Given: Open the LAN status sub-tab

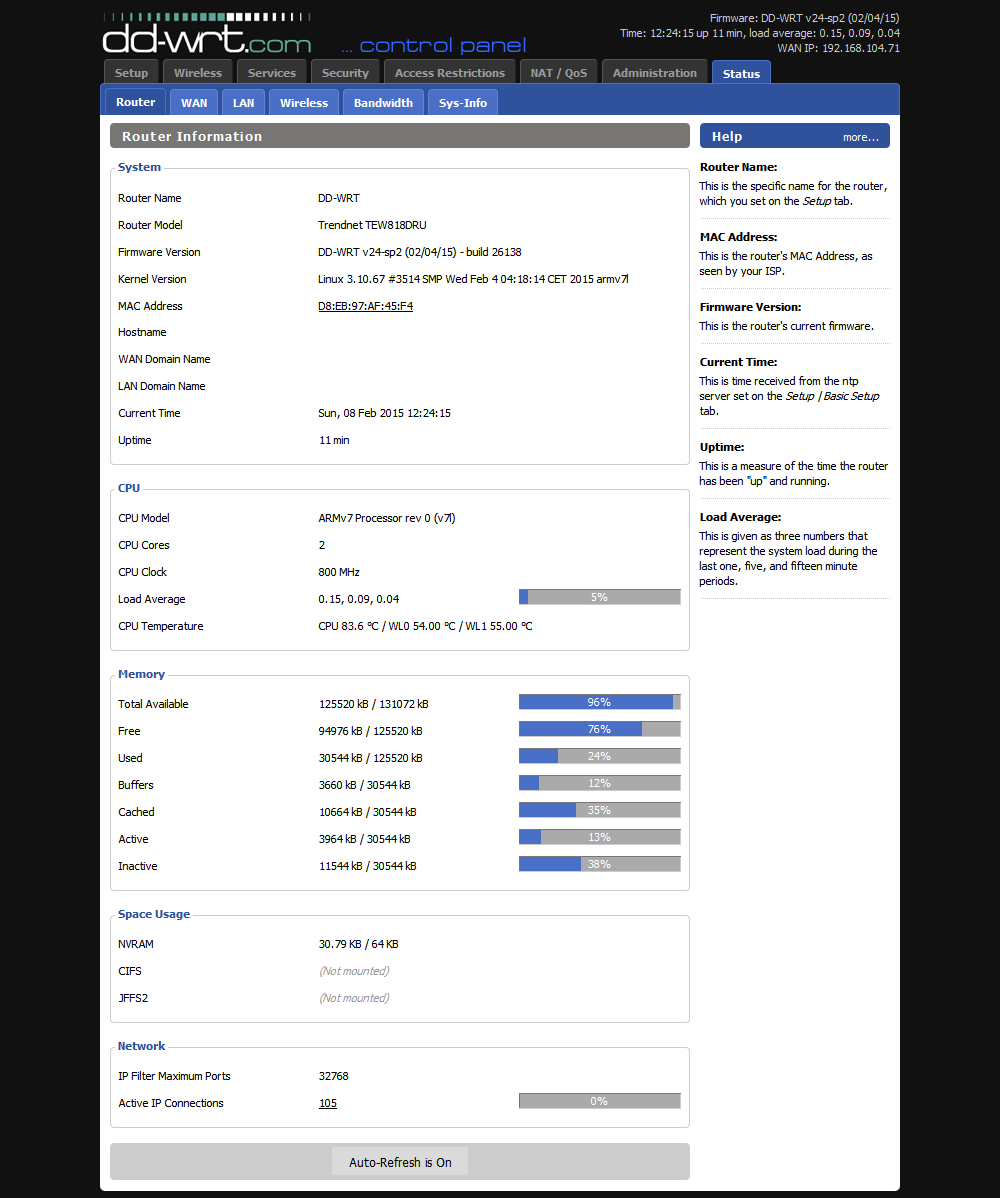Looking at the screenshot, I should 244,102.
